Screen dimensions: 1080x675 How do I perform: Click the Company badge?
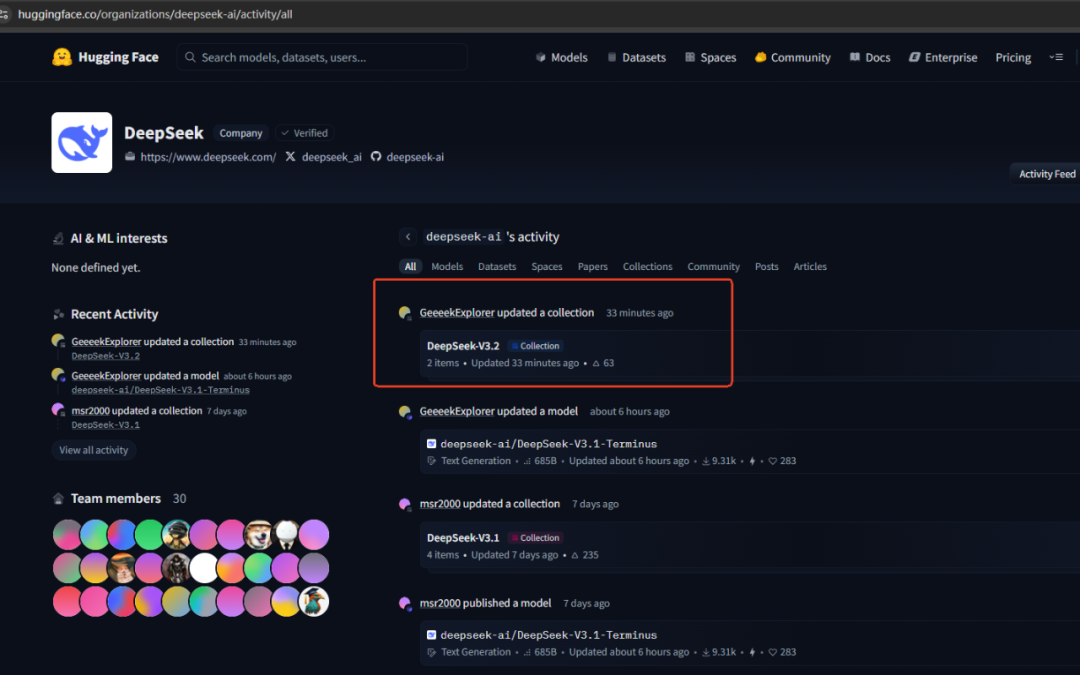click(241, 133)
